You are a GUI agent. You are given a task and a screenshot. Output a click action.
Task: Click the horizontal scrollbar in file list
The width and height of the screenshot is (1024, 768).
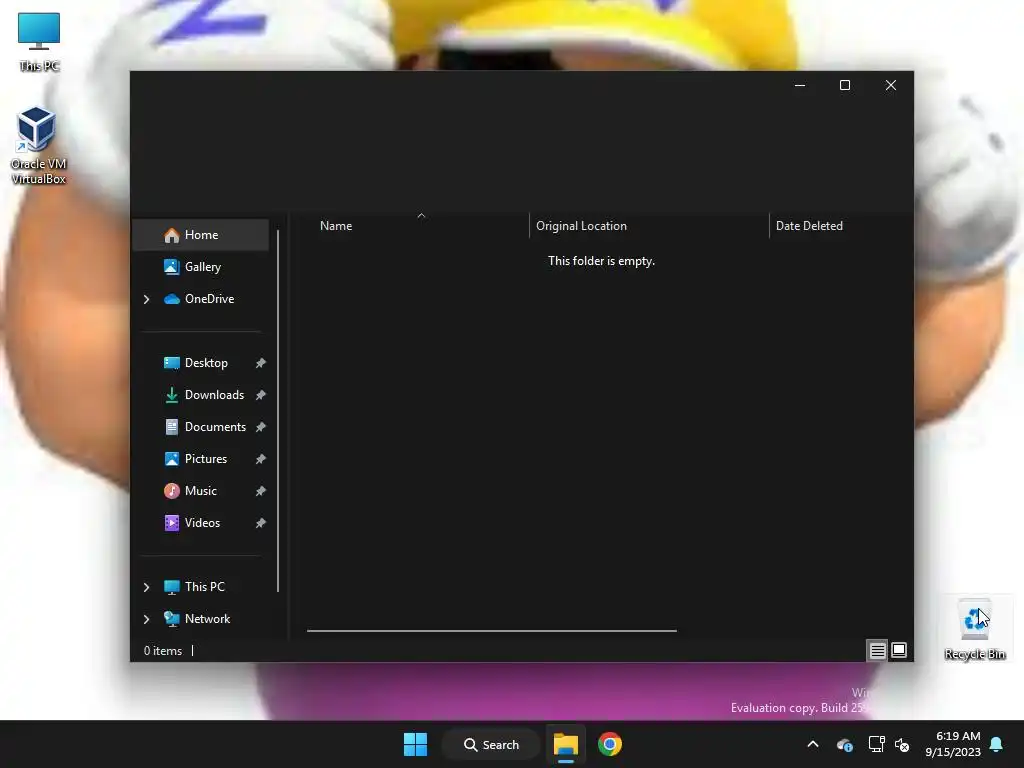coord(492,631)
